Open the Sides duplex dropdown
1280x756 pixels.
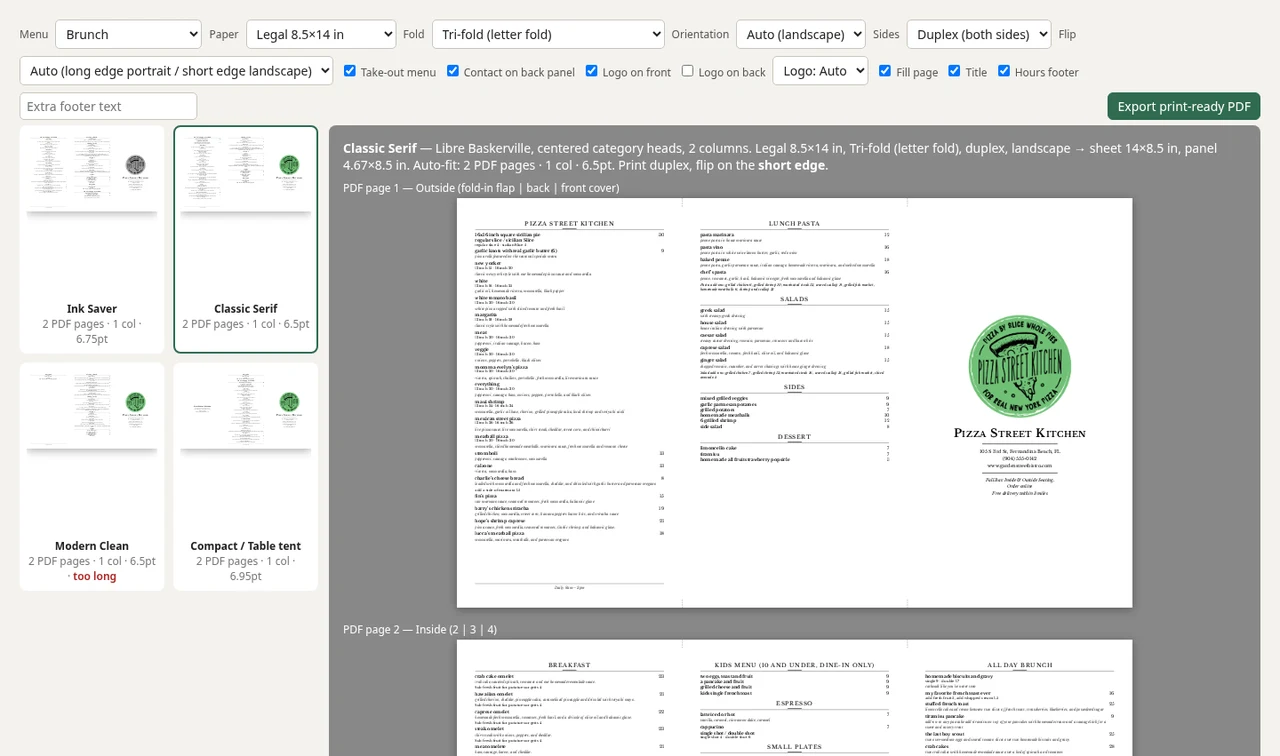[x=979, y=34]
